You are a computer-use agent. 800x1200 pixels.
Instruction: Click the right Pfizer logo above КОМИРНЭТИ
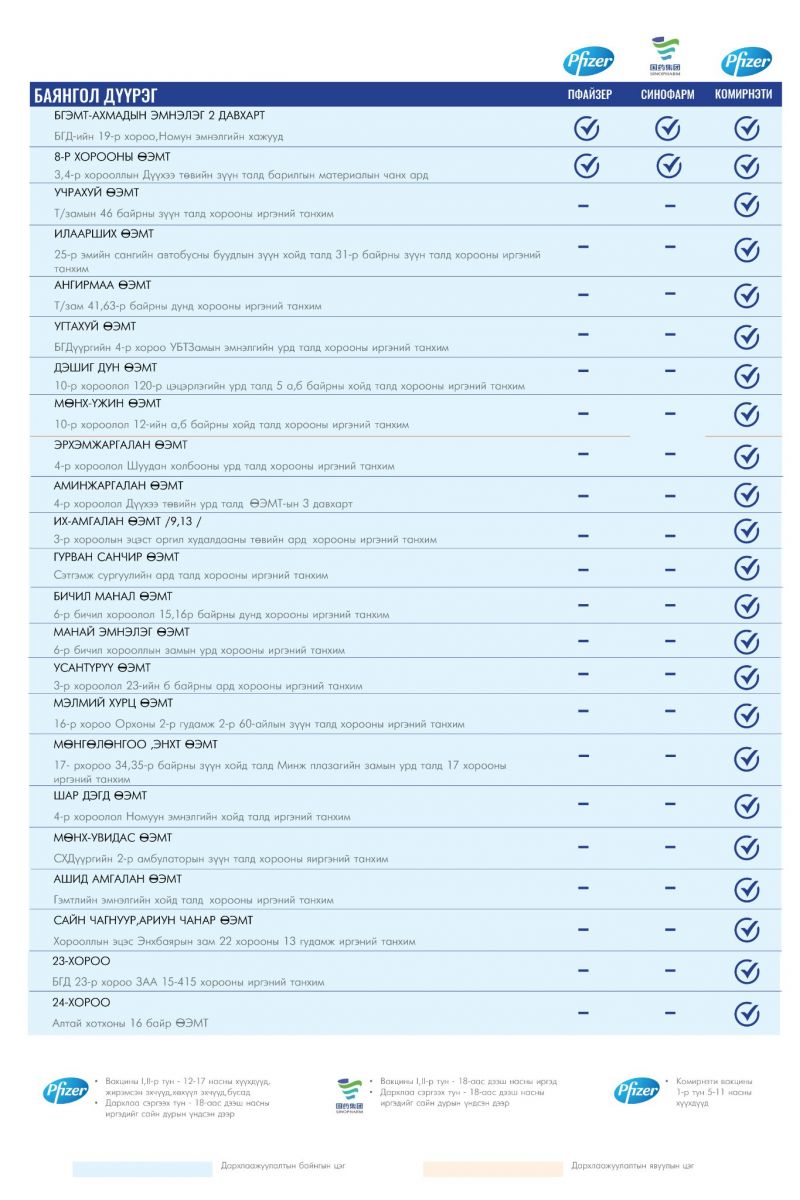coord(746,62)
